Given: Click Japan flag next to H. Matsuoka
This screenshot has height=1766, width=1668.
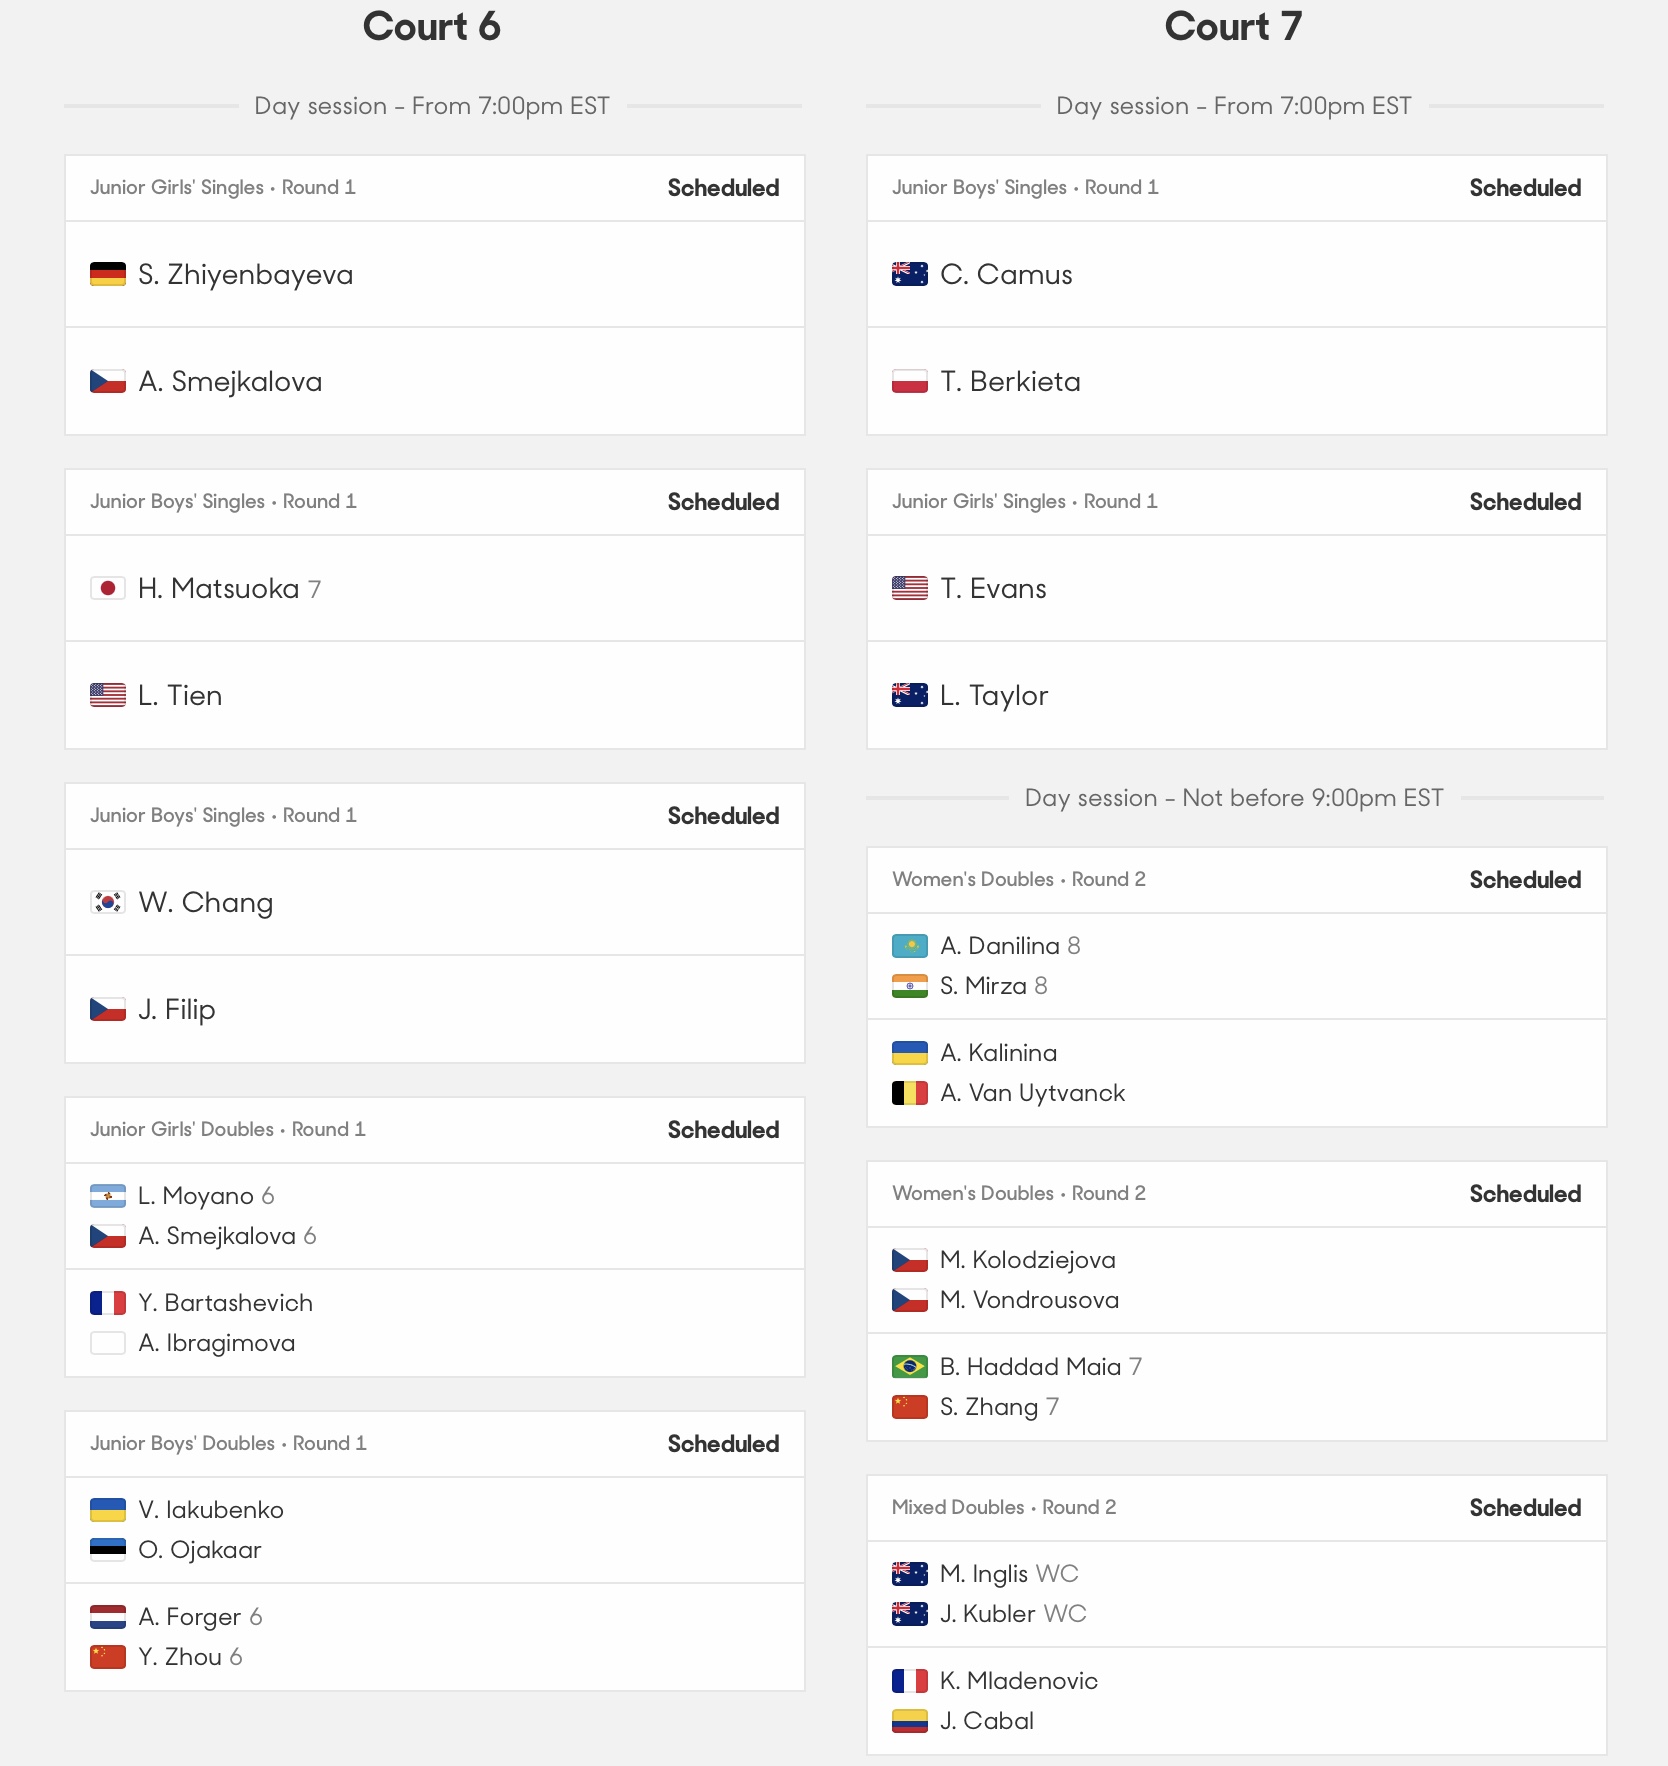Looking at the screenshot, I should coord(108,588).
